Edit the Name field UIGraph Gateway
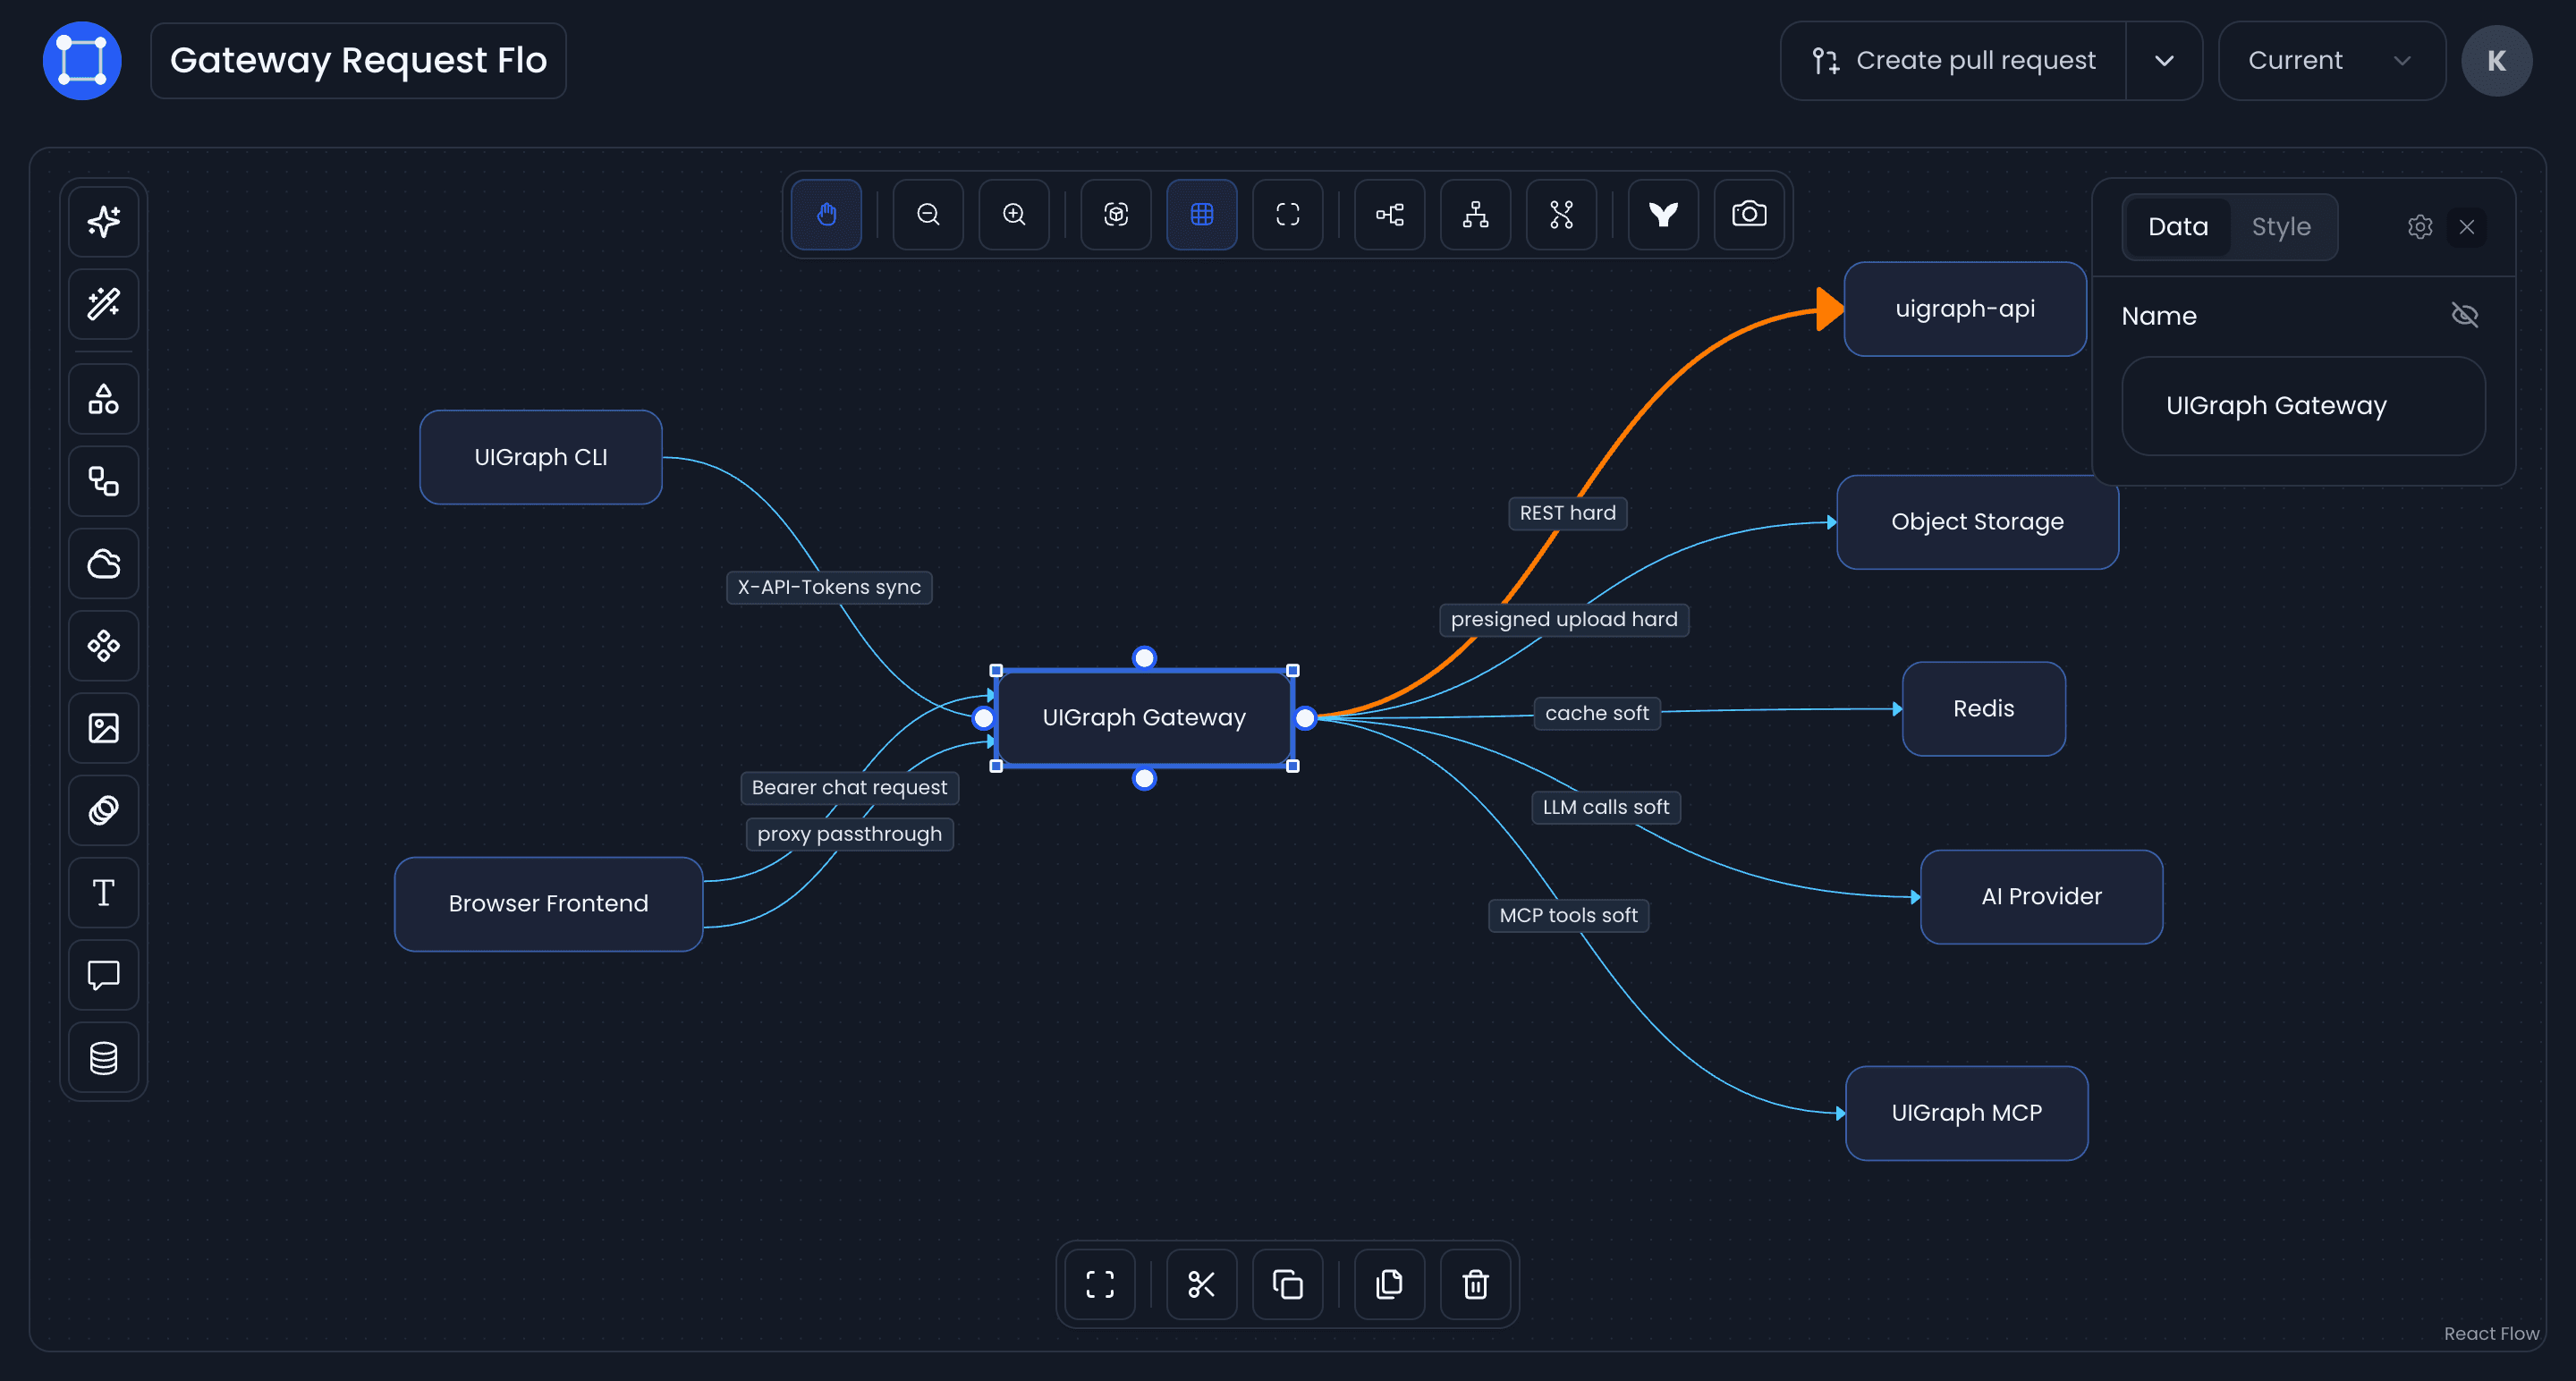2576x1381 pixels. (x=2303, y=406)
